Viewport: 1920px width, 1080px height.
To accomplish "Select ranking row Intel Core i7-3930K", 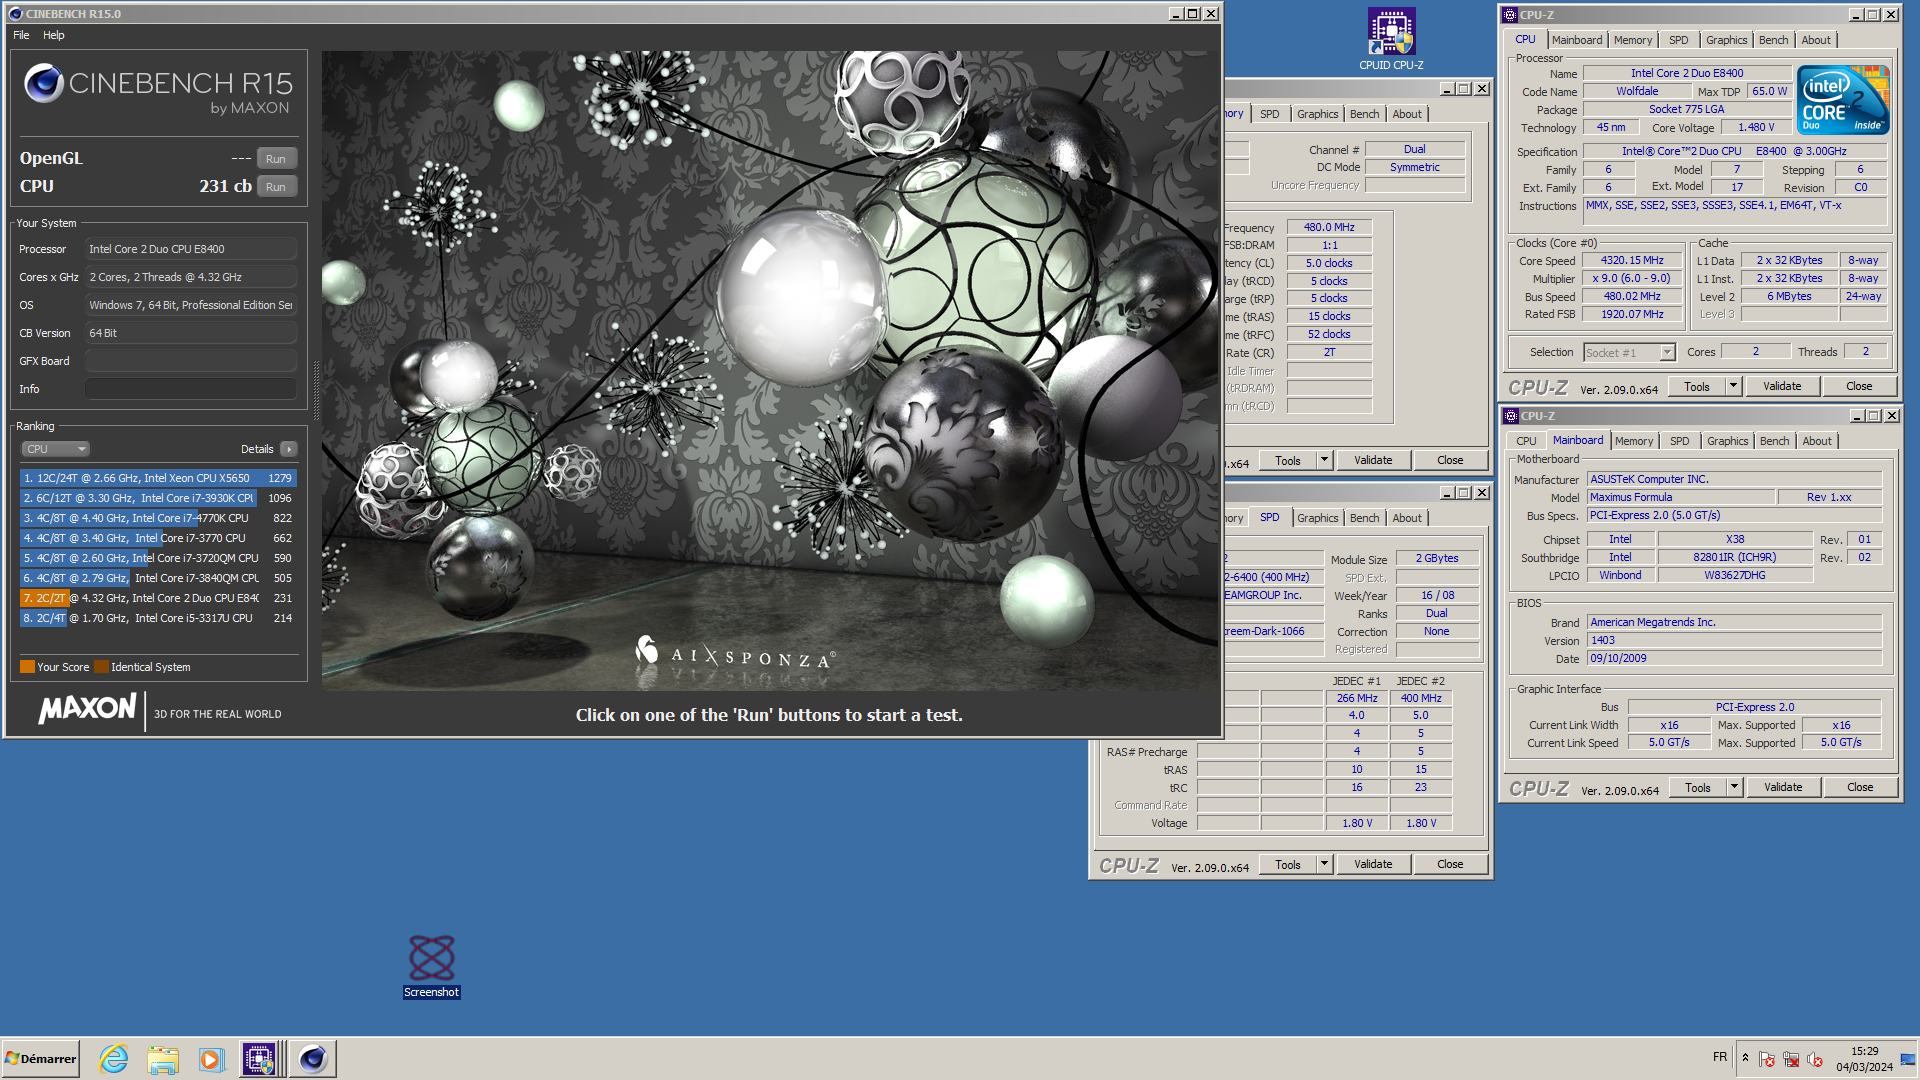I will point(158,498).
